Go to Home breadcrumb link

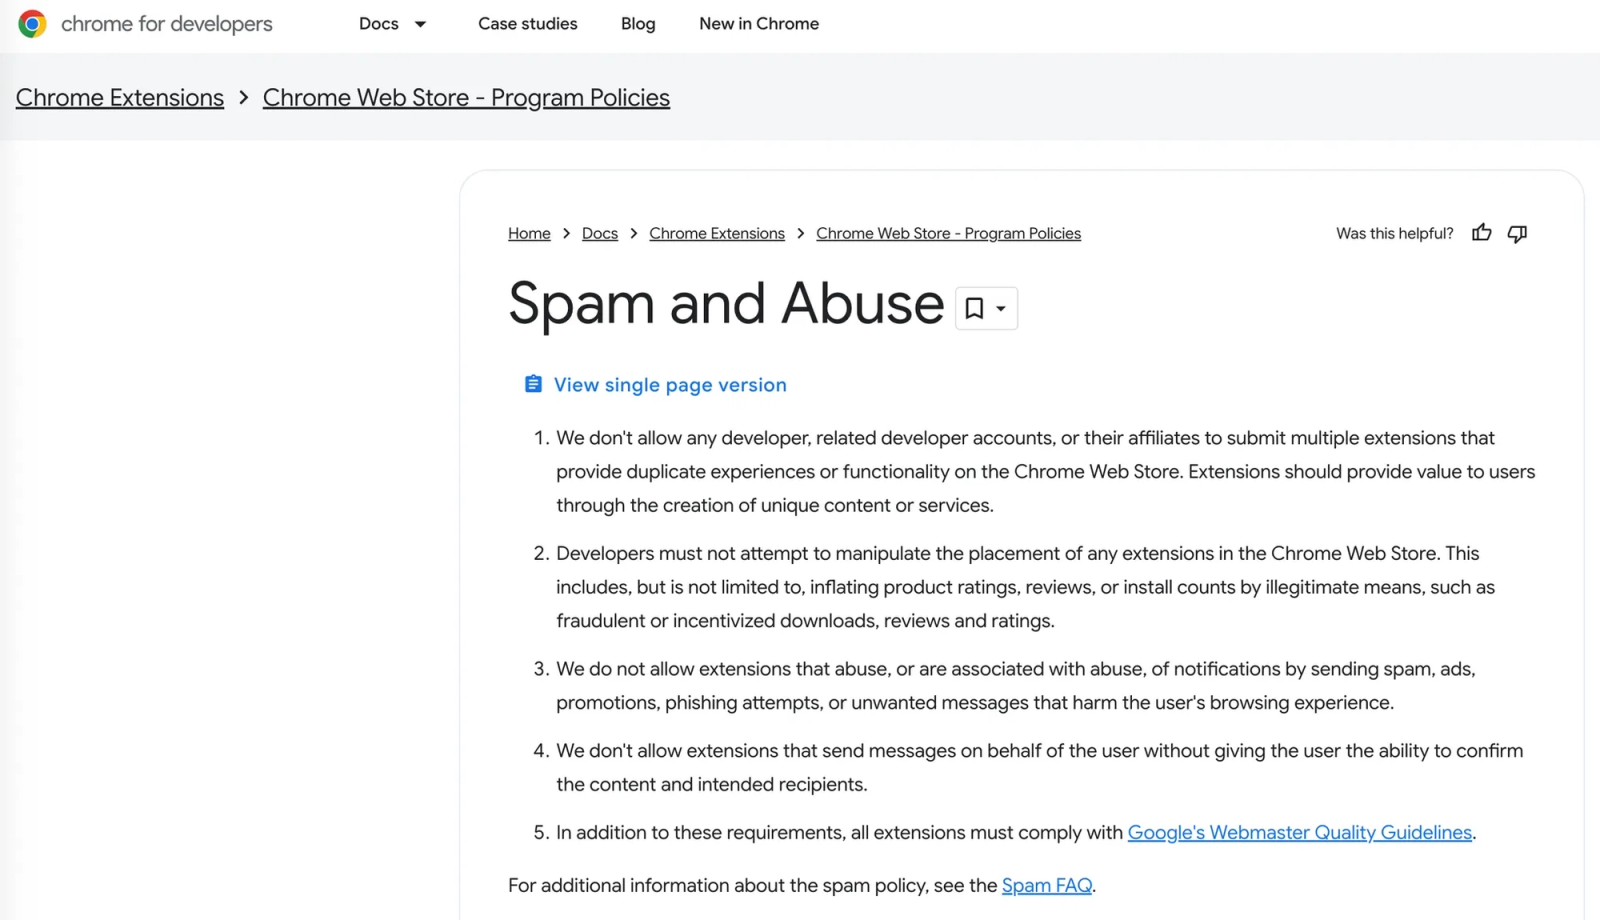pos(529,233)
